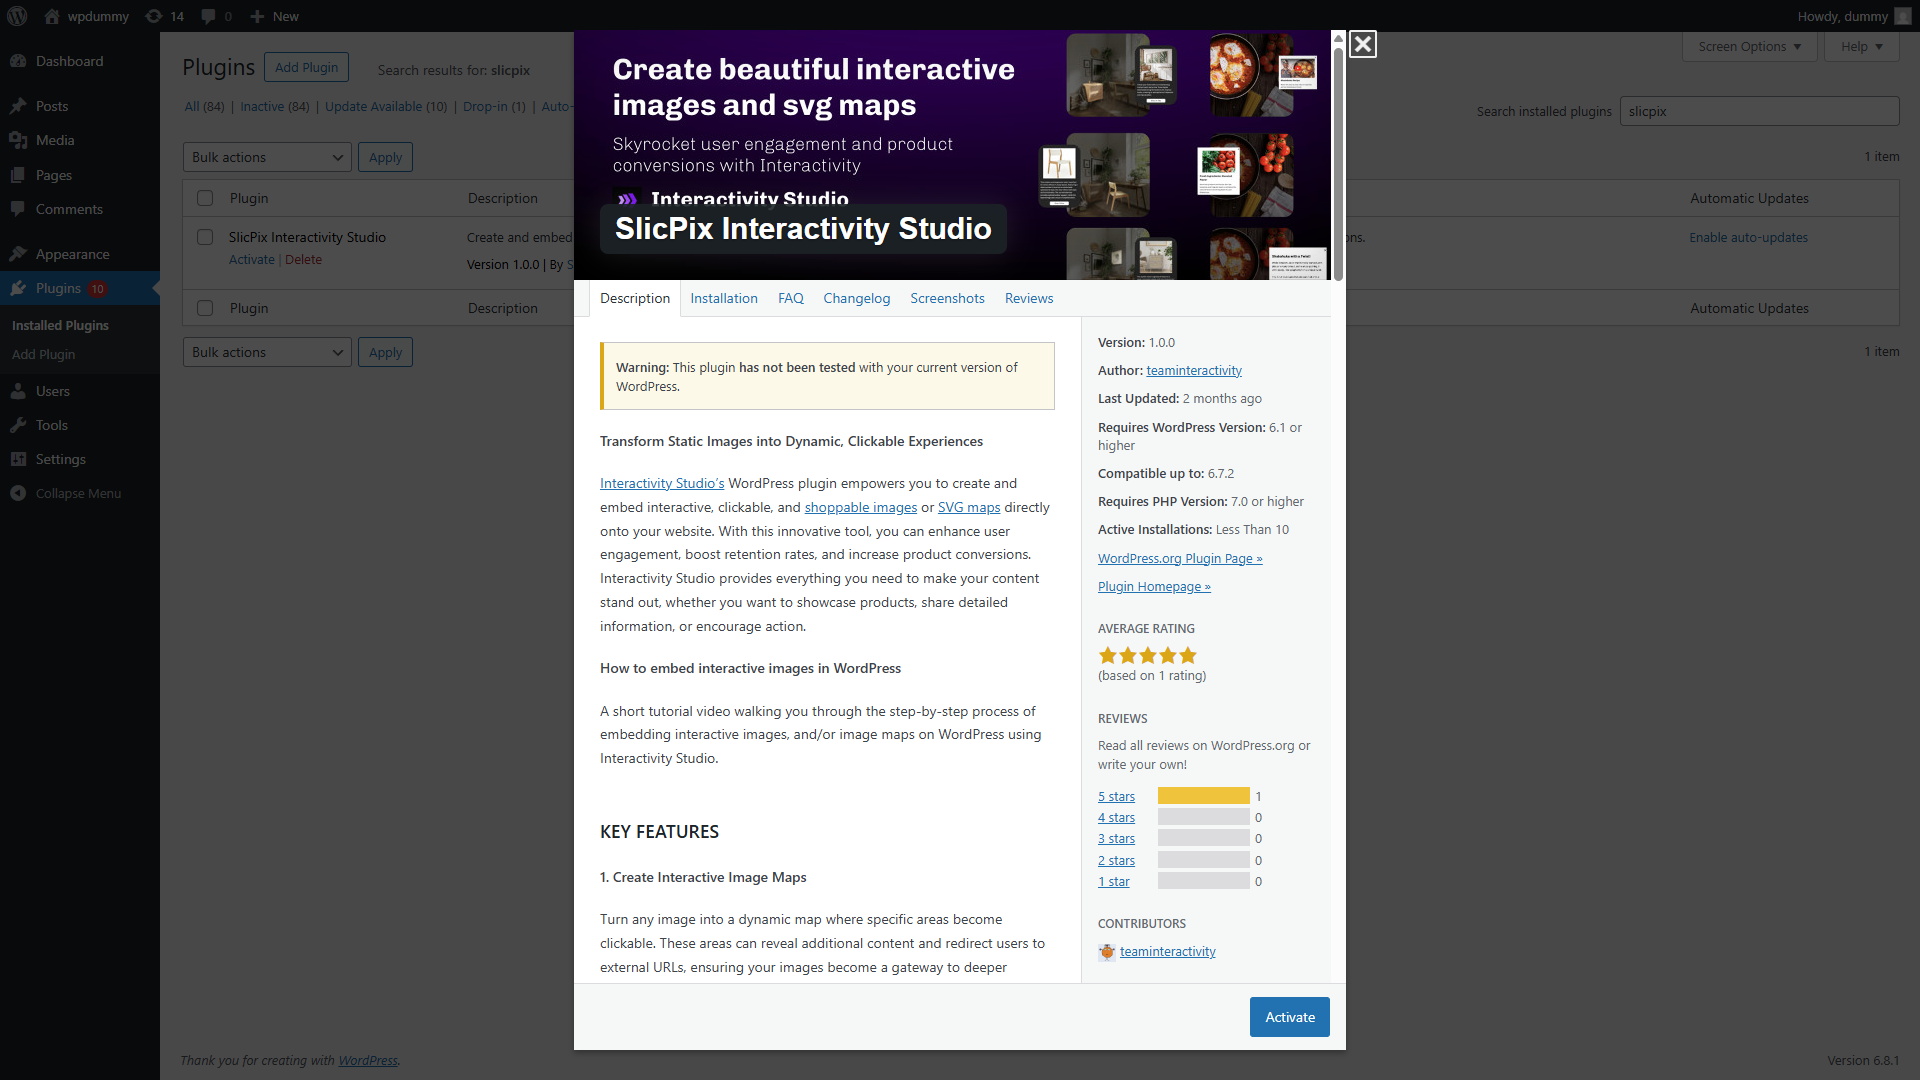
Task: Open Interactivity Studio's link in description
Action: pyautogui.click(x=662, y=483)
